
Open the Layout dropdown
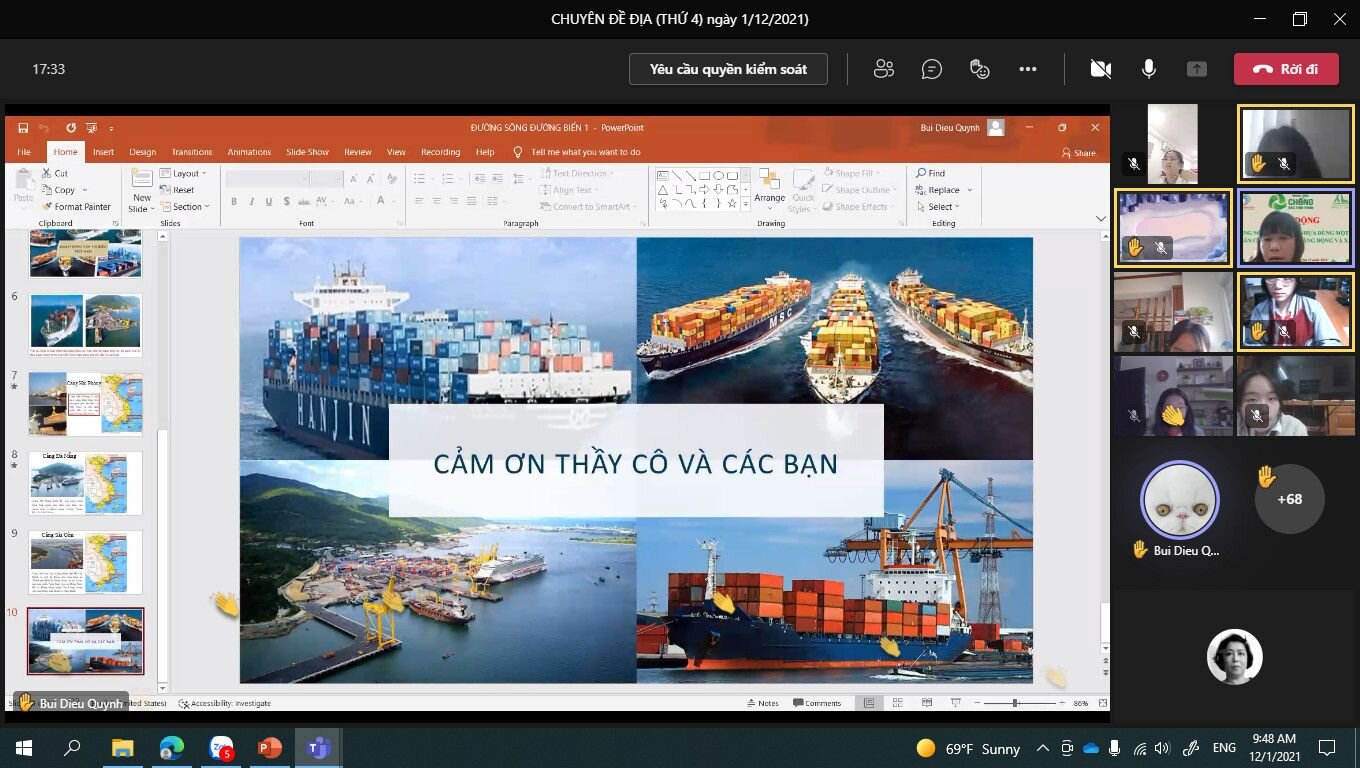[186, 172]
